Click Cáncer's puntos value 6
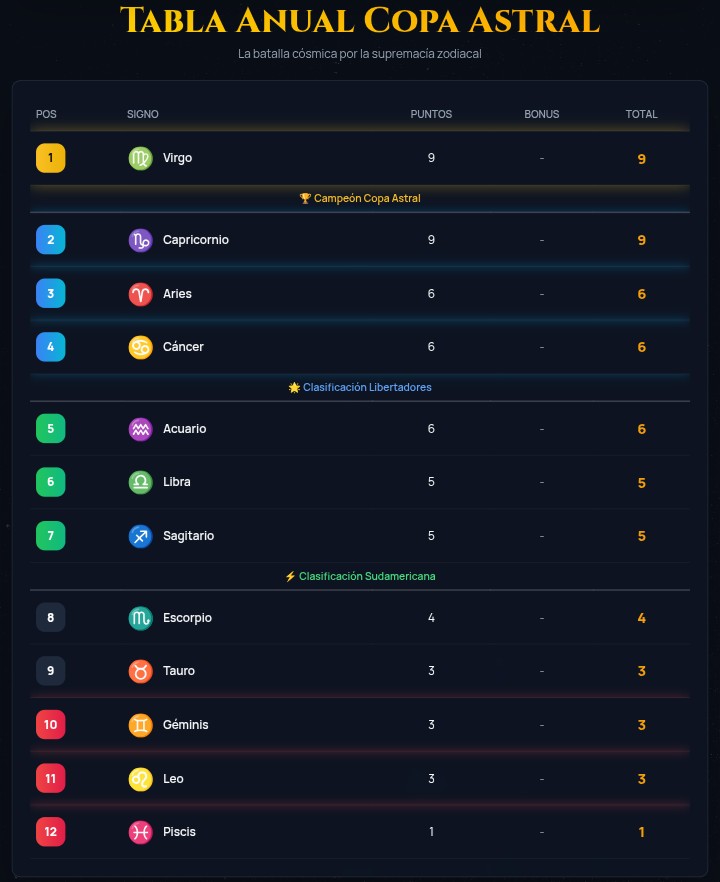720x882 pixels. tap(431, 347)
